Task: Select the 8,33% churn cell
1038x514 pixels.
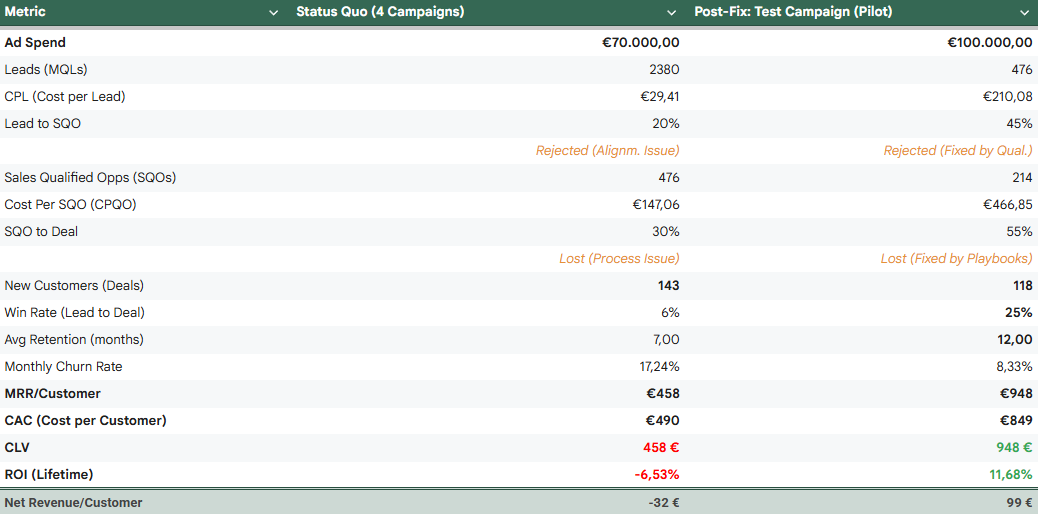Action: (1015, 367)
